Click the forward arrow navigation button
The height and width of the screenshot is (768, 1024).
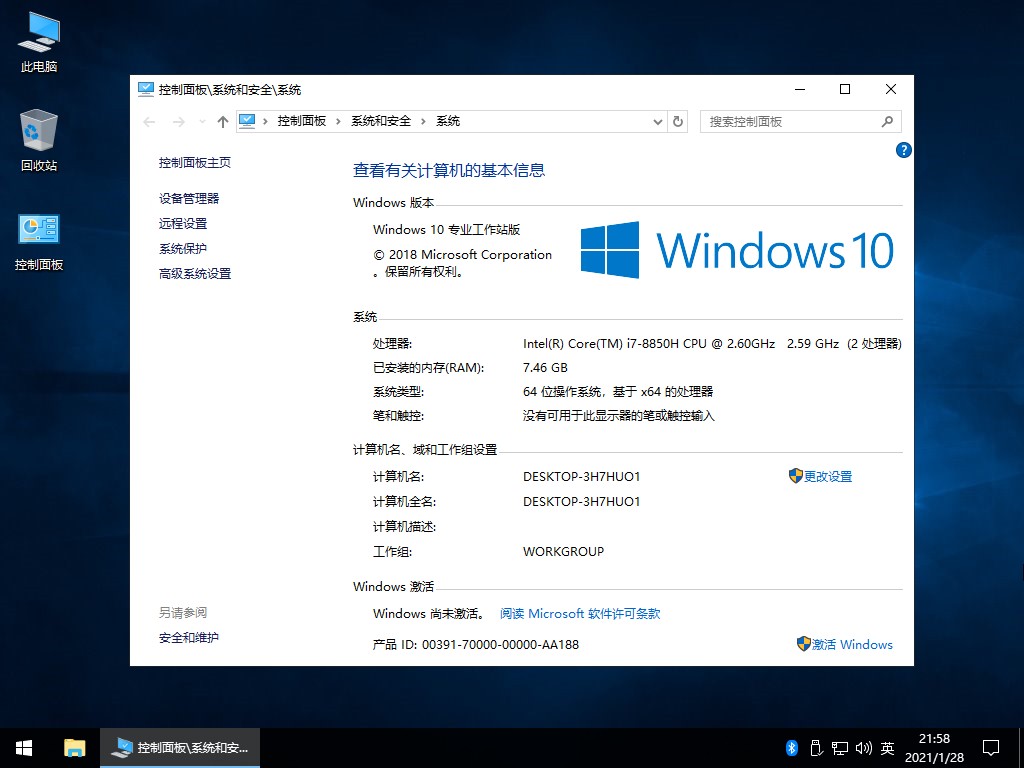pyautogui.click(x=178, y=121)
